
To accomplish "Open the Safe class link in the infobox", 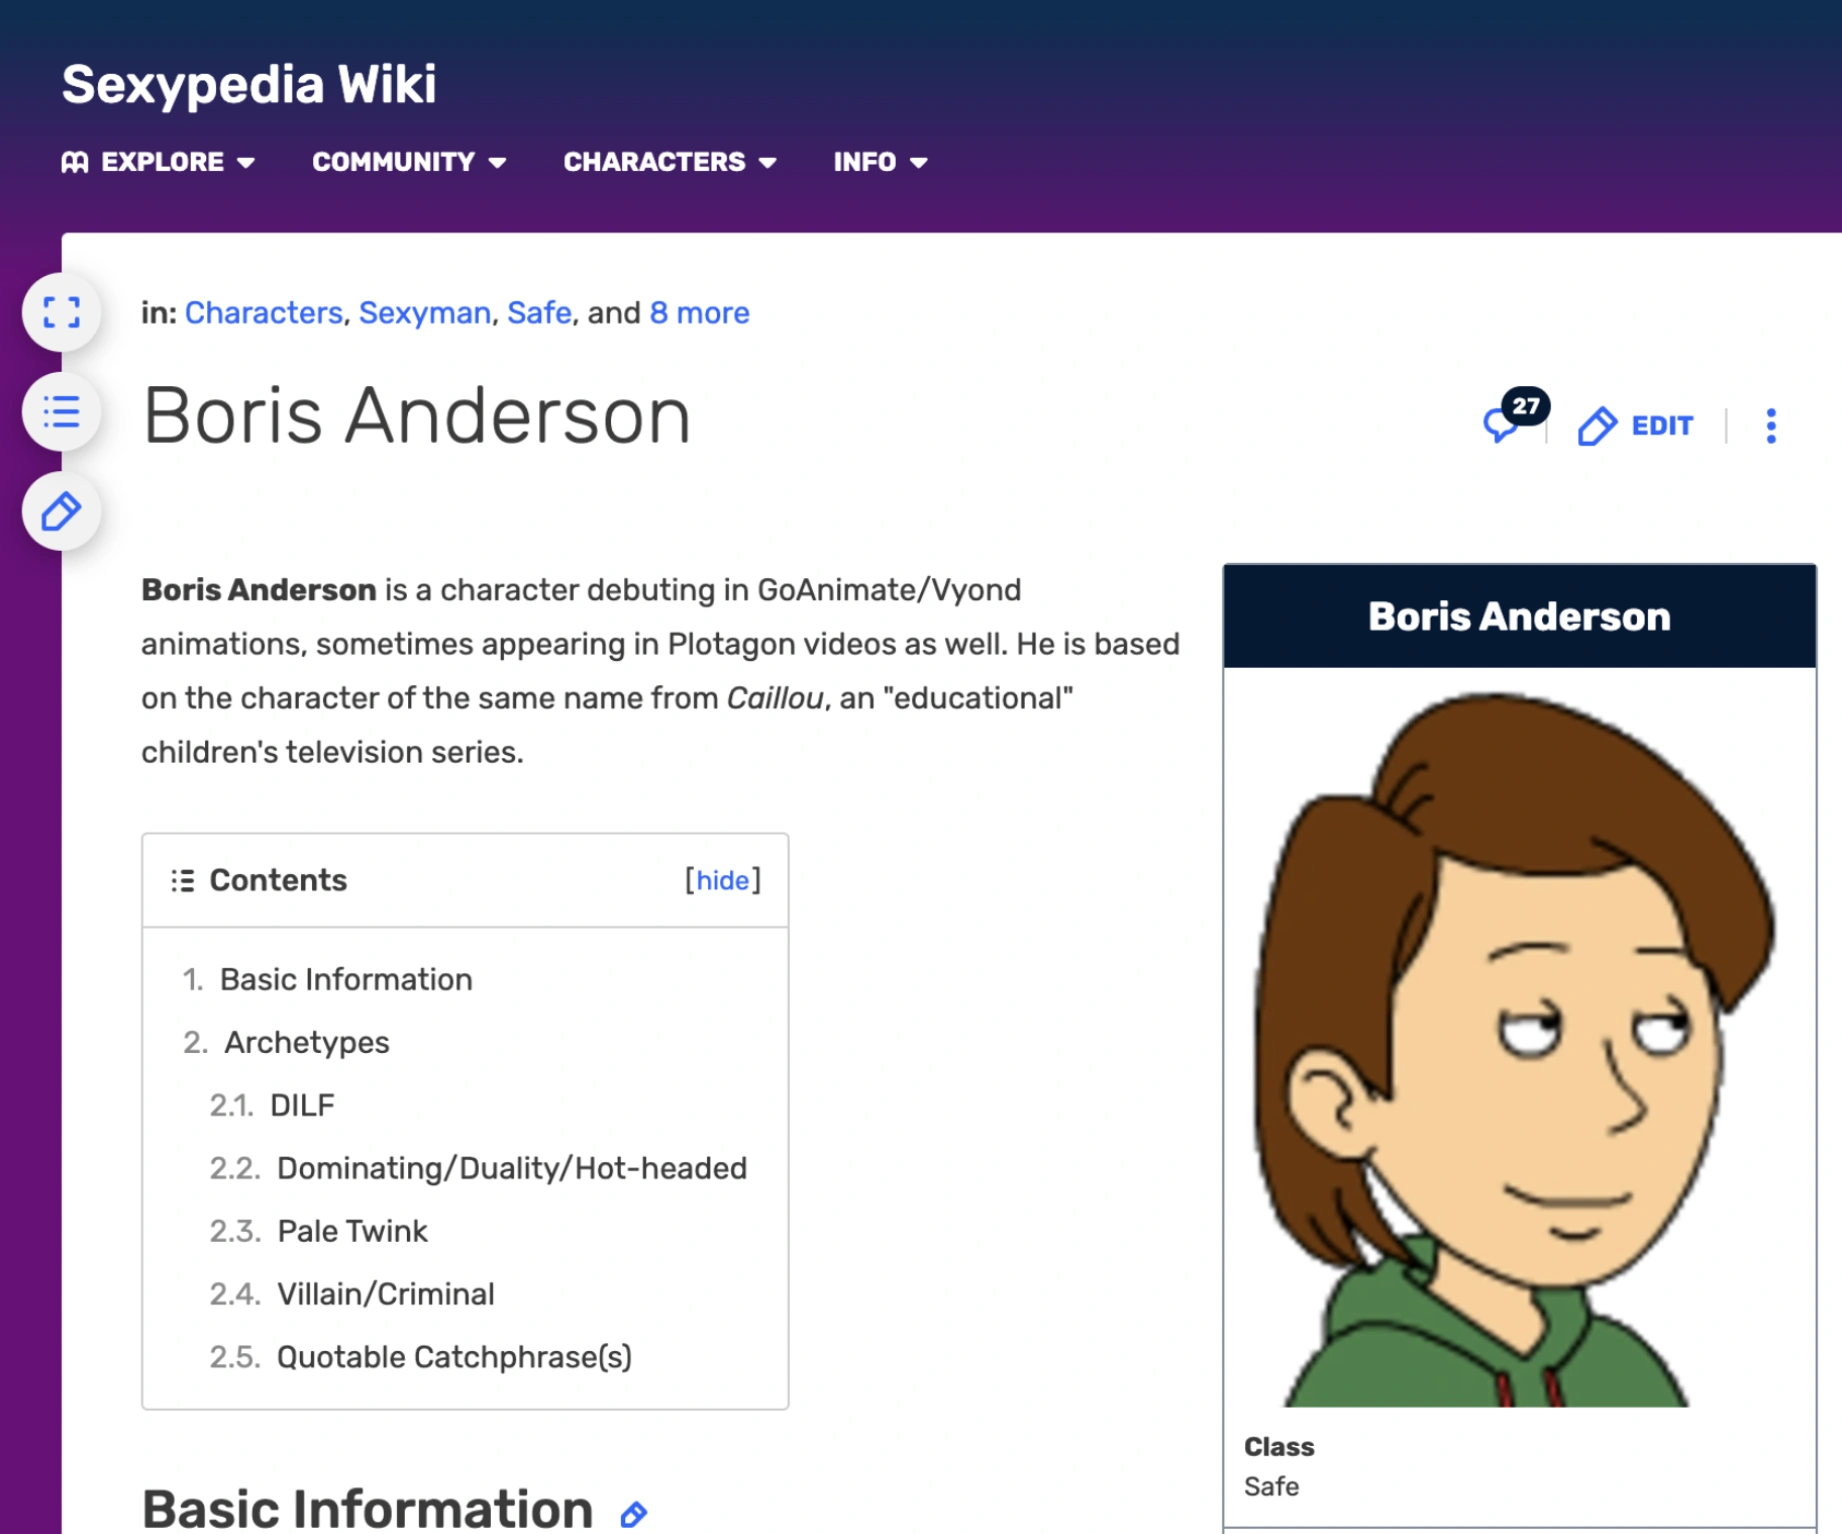I will 1270,1487.
